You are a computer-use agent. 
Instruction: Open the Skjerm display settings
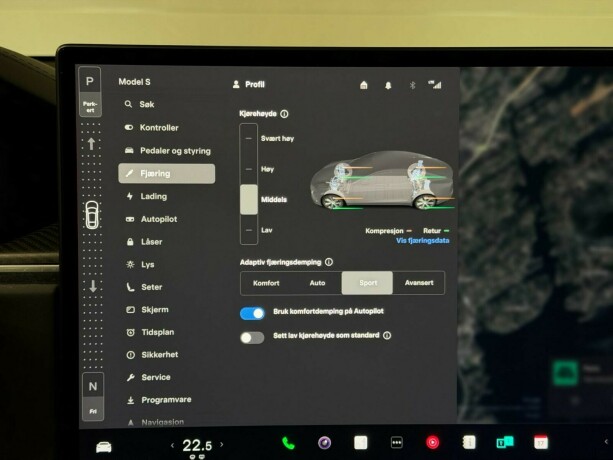[x=147, y=310]
